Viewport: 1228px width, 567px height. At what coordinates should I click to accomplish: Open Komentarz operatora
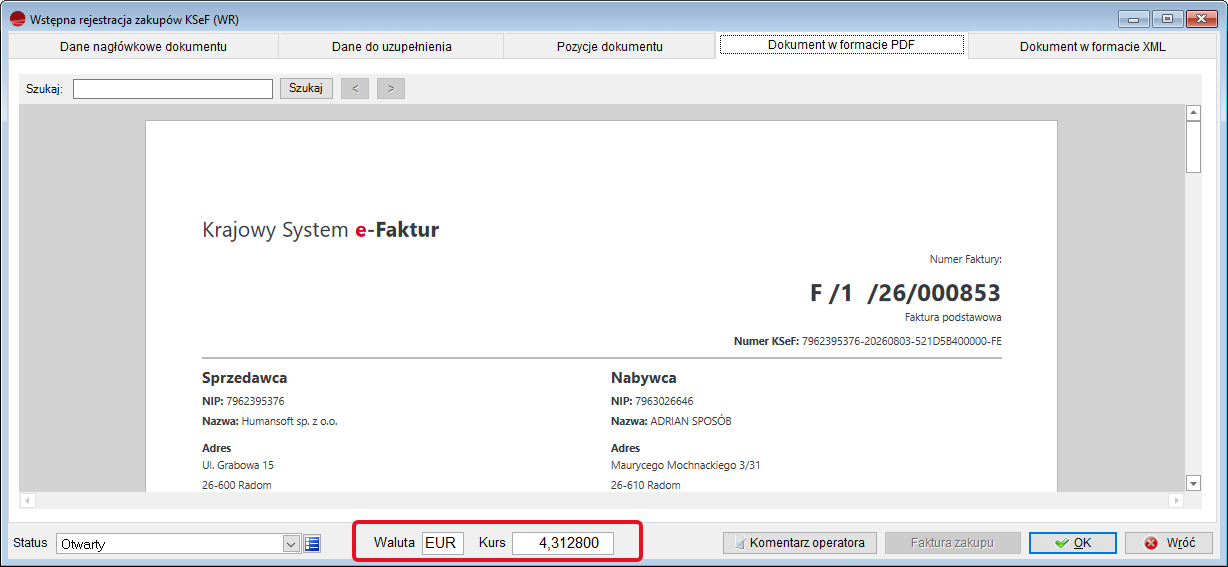click(x=800, y=543)
